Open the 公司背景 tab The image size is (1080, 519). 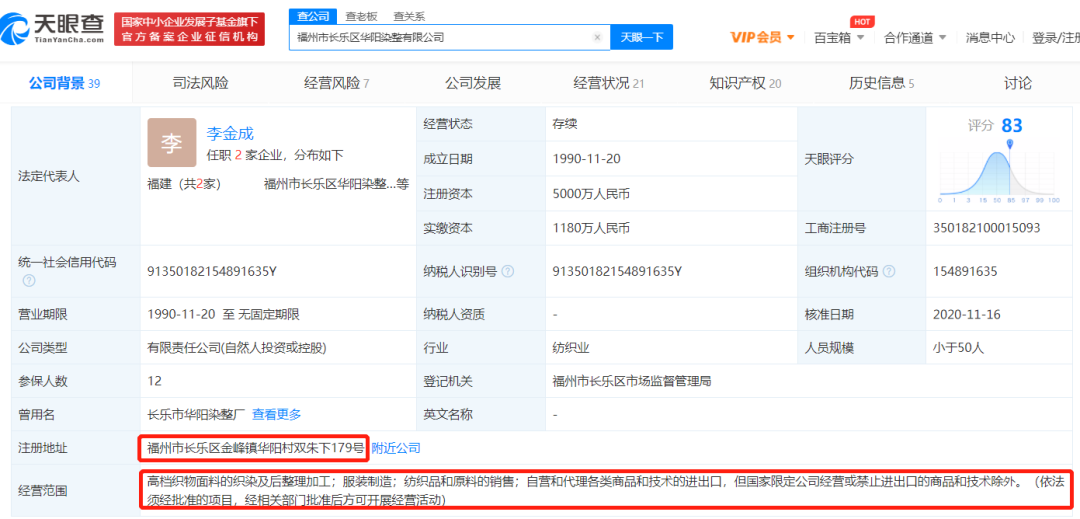point(65,84)
